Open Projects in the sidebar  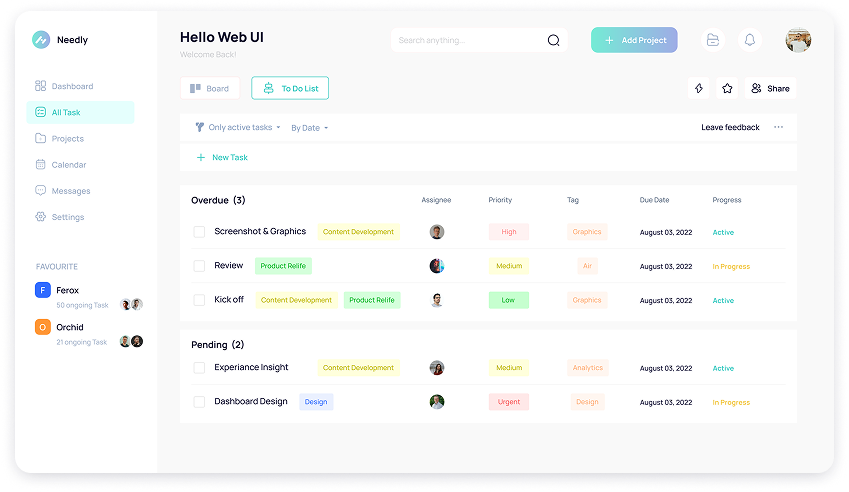pyautogui.click(x=60, y=139)
